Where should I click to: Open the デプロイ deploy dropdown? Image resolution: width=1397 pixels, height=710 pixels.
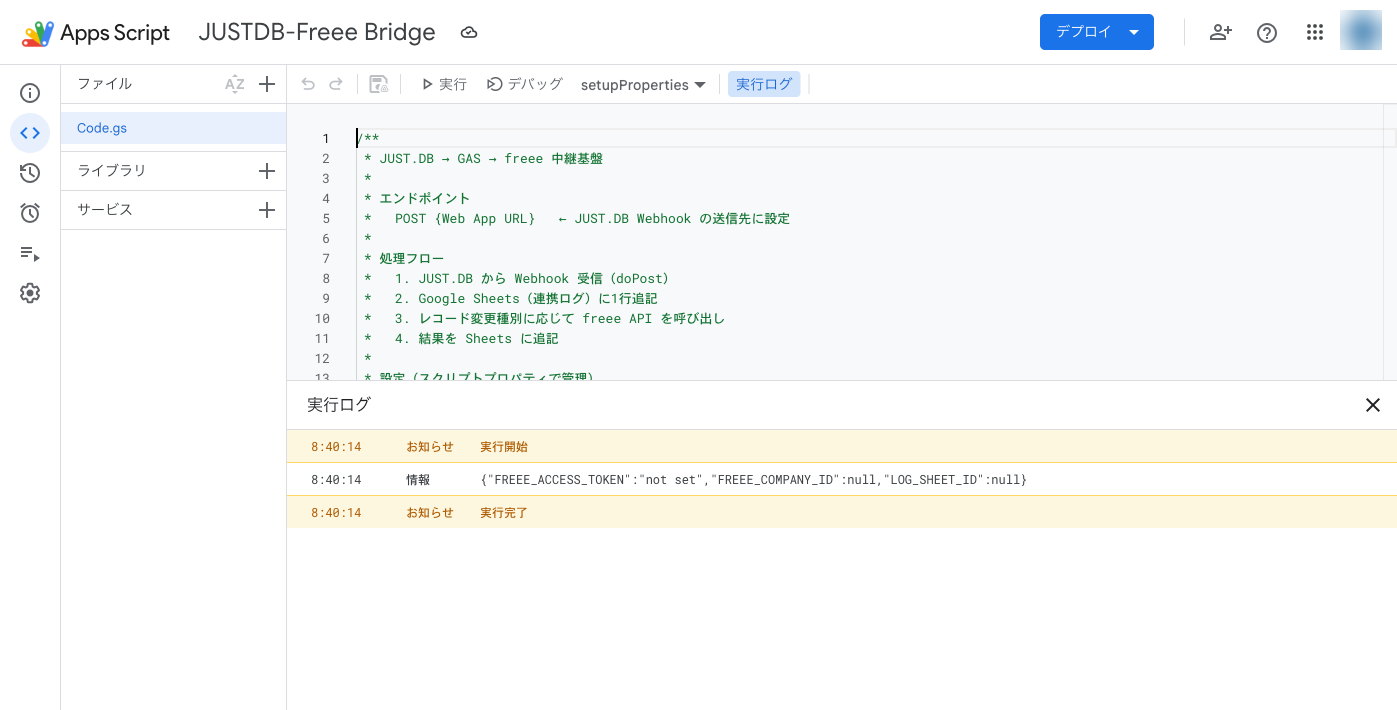[x=1097, y=32]
